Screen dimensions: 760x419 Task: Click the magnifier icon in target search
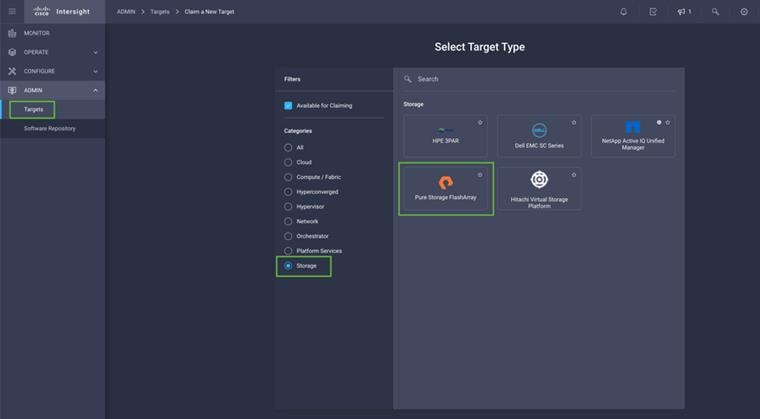(408, 79)
